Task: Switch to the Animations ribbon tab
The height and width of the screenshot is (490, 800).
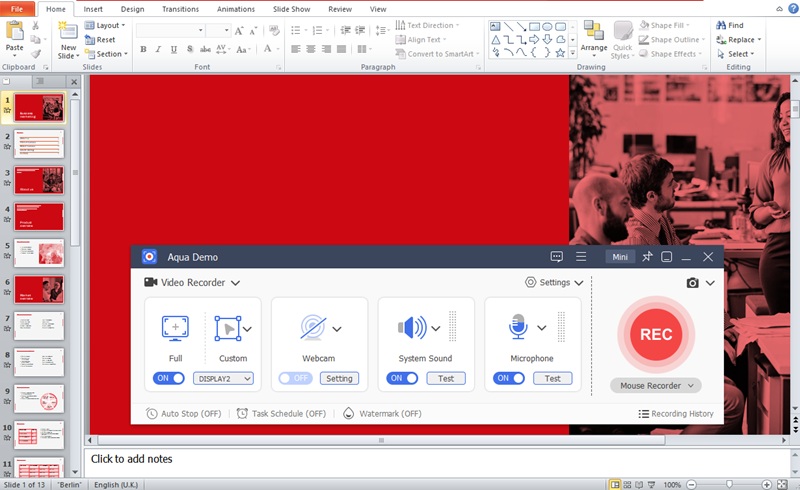Action: pos(236,9)
